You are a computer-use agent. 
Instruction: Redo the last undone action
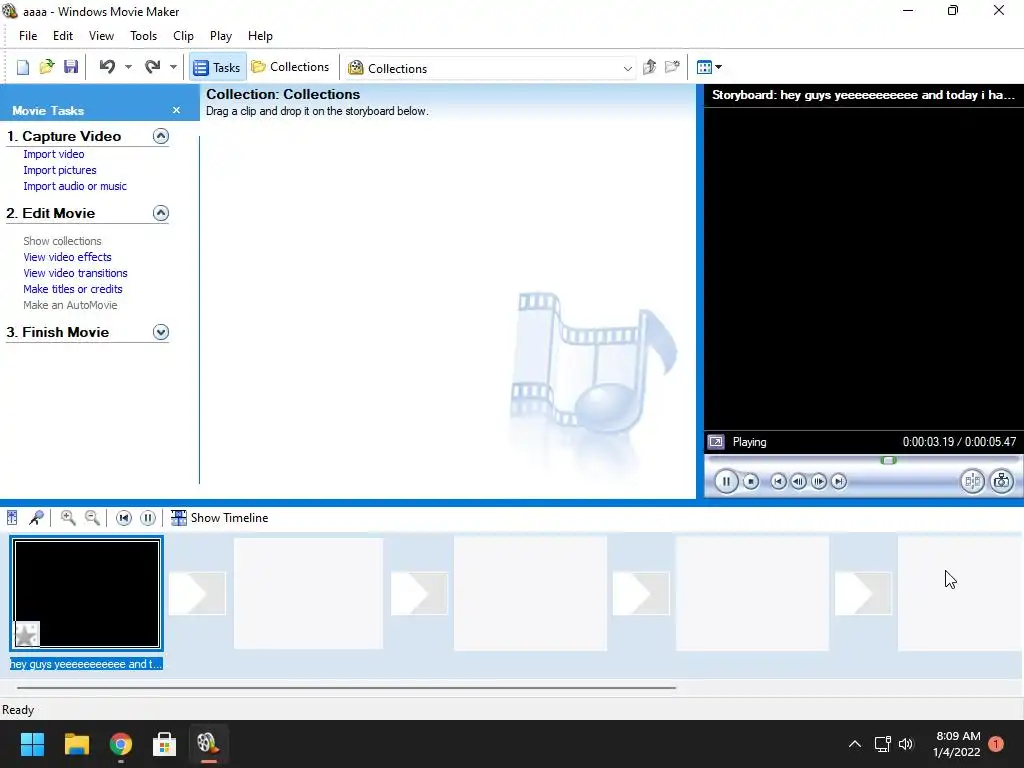[153, 67]
